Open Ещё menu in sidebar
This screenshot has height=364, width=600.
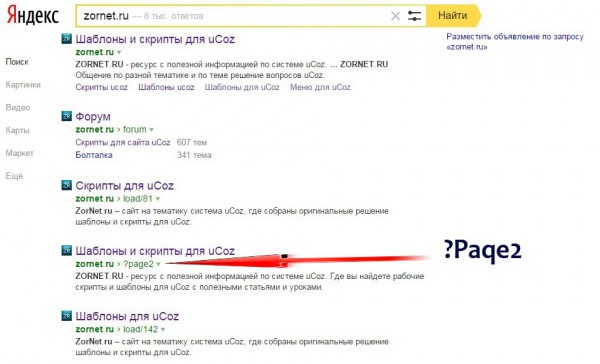[14, 176]
